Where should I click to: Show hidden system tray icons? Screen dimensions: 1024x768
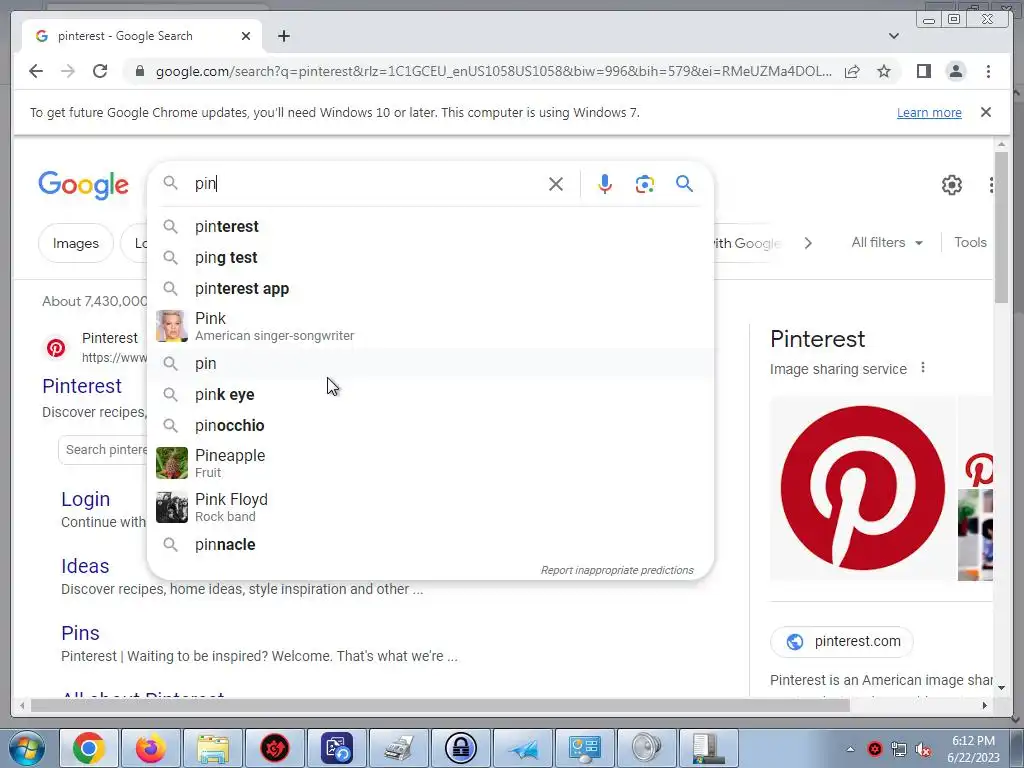[x=850, y=749]
